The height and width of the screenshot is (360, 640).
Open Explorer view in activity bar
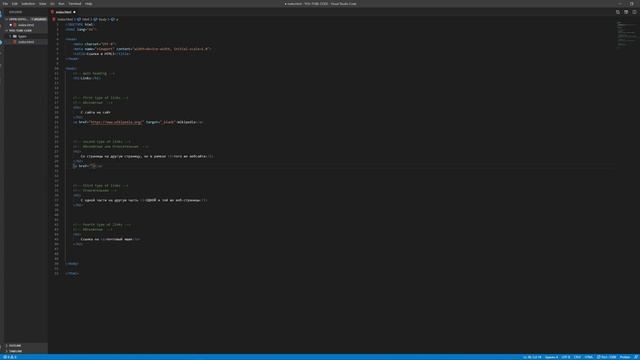coord(1,14)
